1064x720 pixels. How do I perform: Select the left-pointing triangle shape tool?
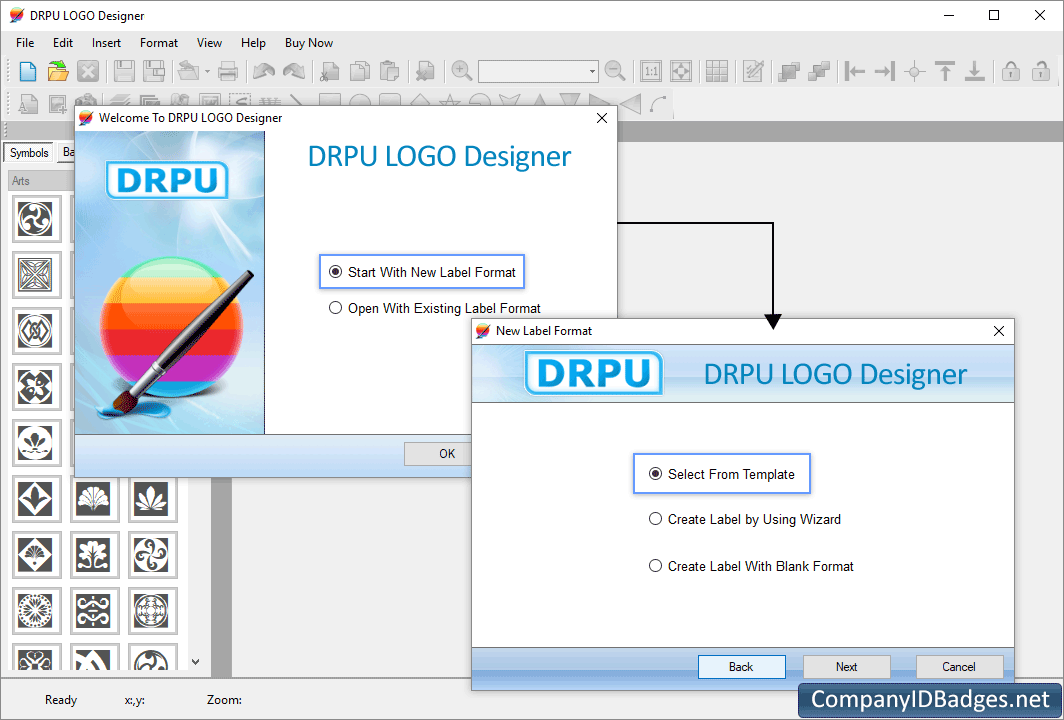(630, 104)
